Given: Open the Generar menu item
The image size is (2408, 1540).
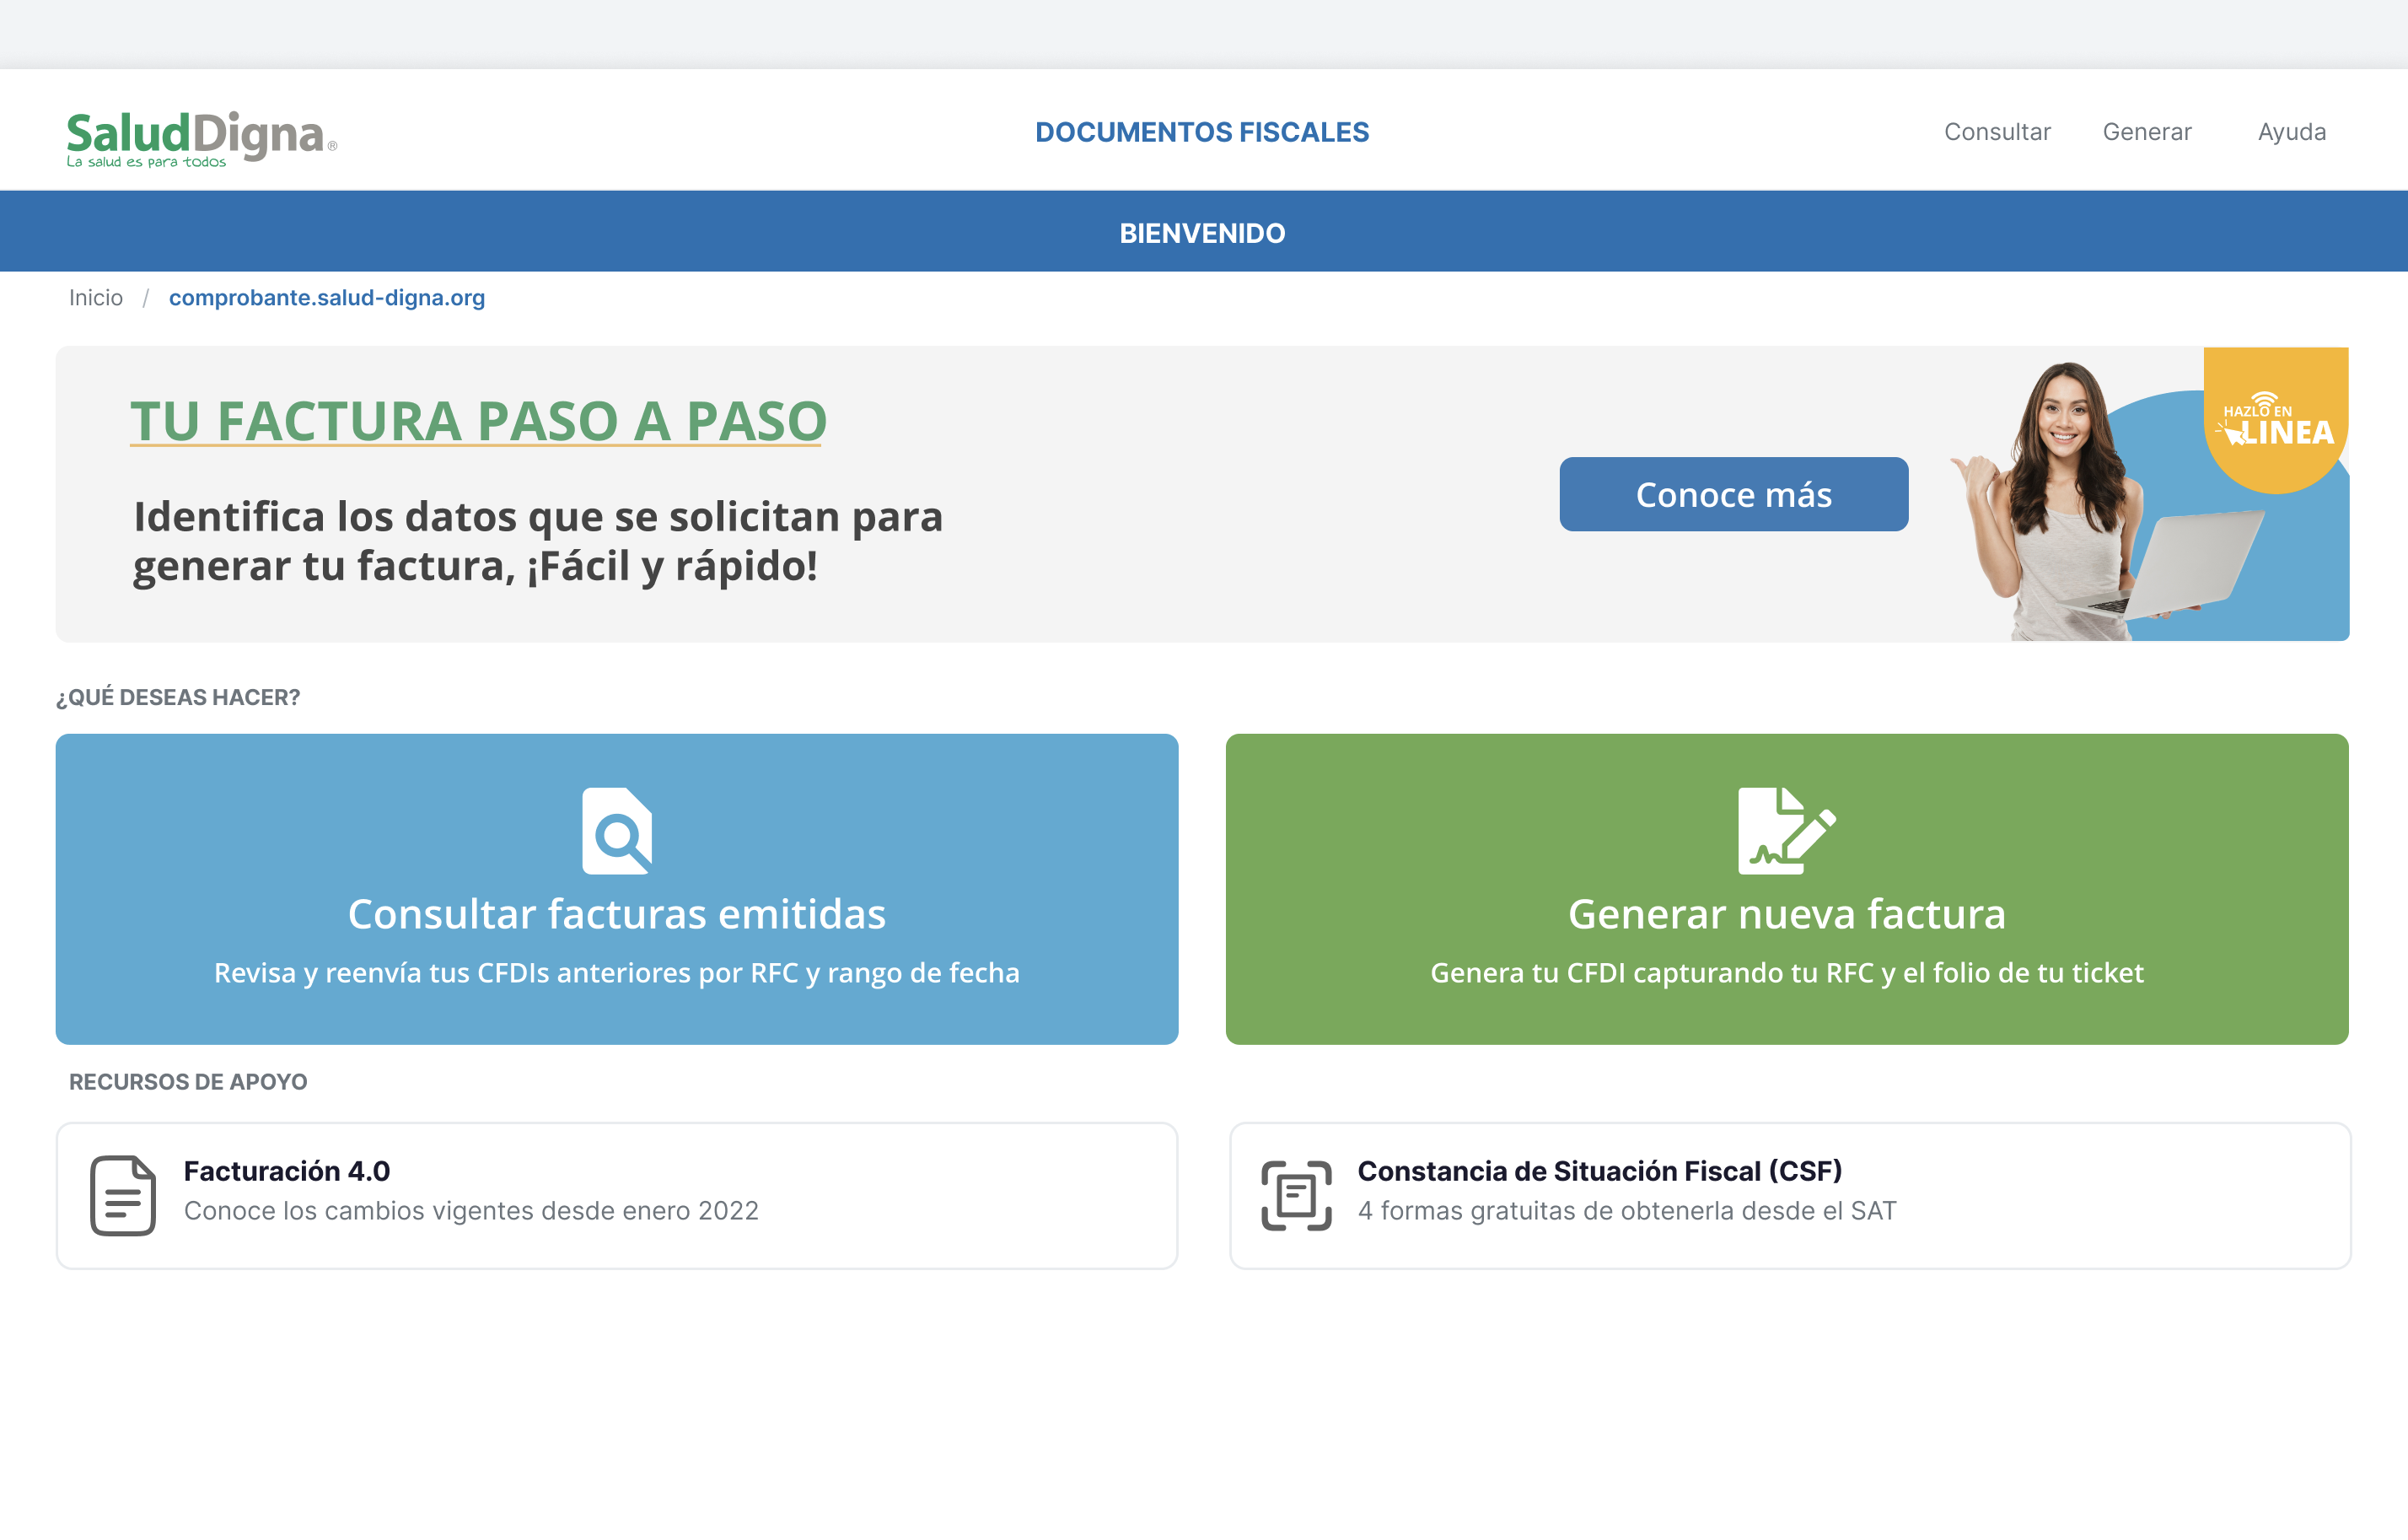Looking at the screenshot, I should pyautogui.click(x=2147, y=132).
